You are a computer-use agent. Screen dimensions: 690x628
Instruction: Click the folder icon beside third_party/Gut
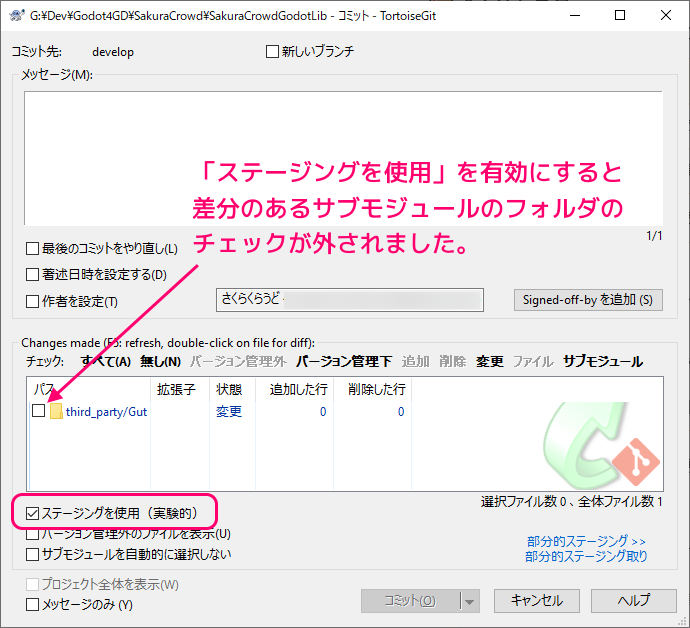[56, 412]
